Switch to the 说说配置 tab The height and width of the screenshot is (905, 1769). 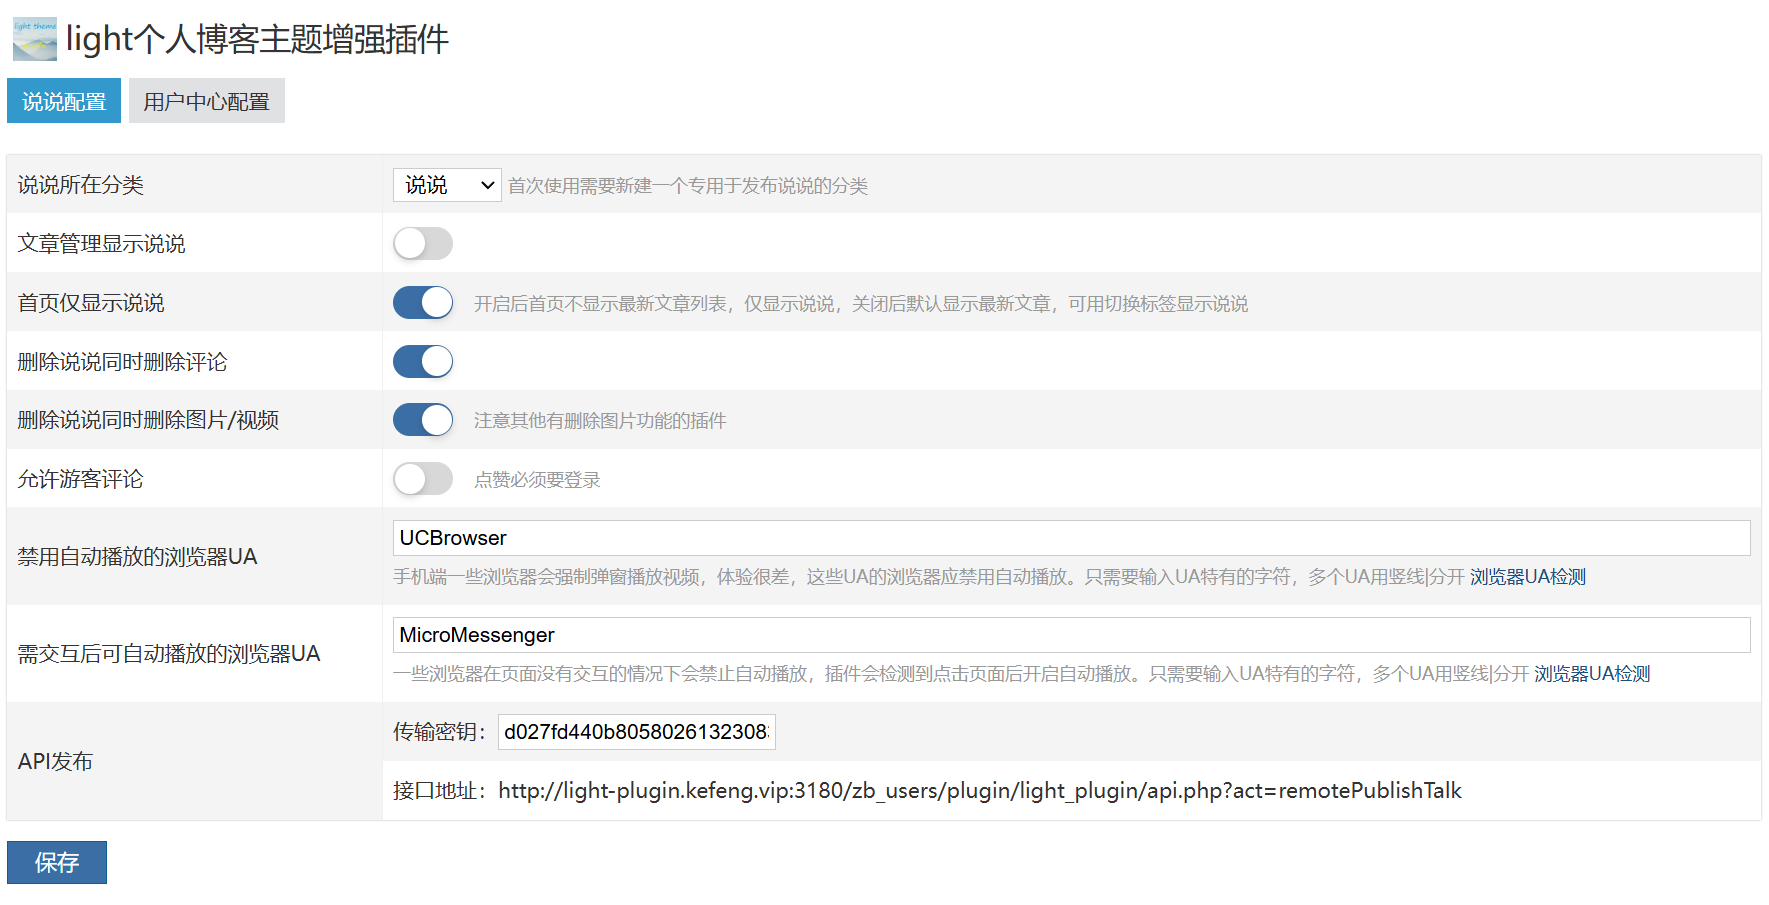click(64, 101)
